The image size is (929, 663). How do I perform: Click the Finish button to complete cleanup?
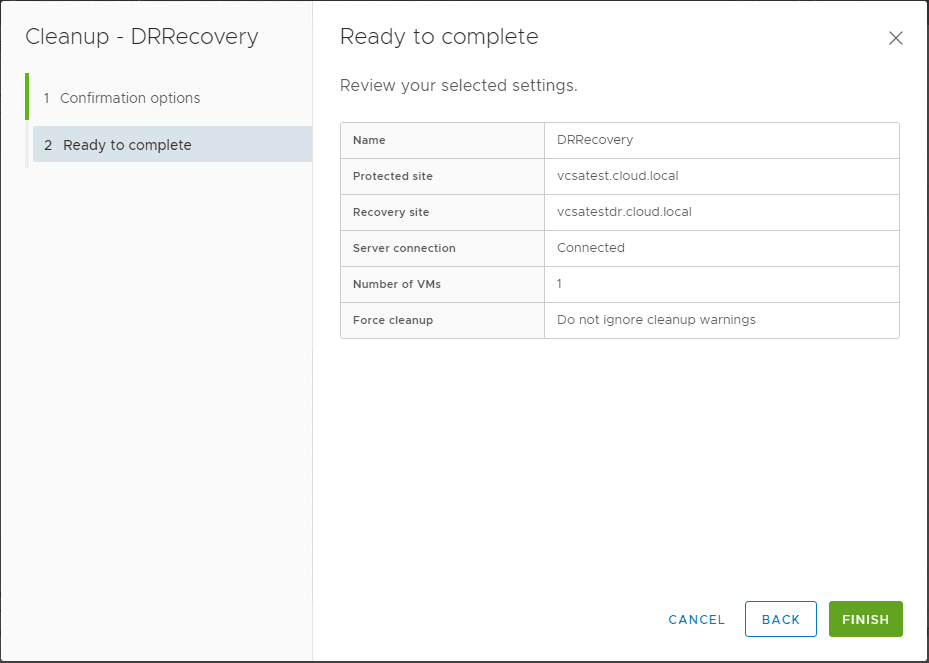point(865,619)
